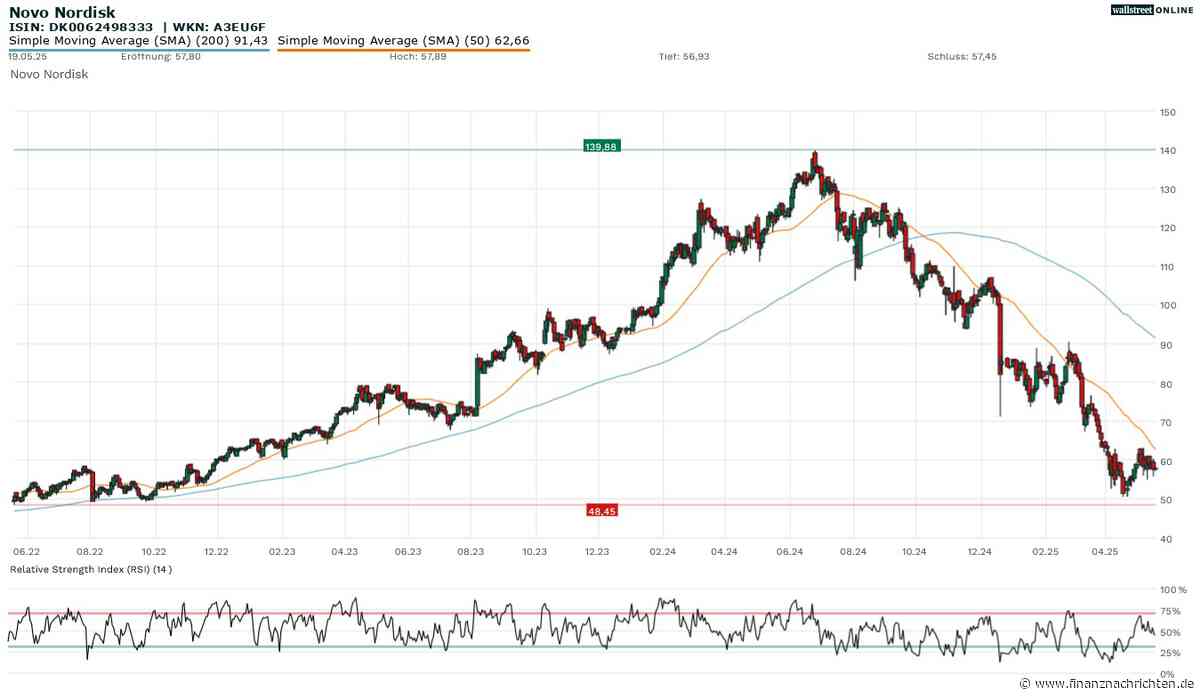1200x698 pixels.
Task: Click the 60 price axis label
Action: click(1166, 462)
